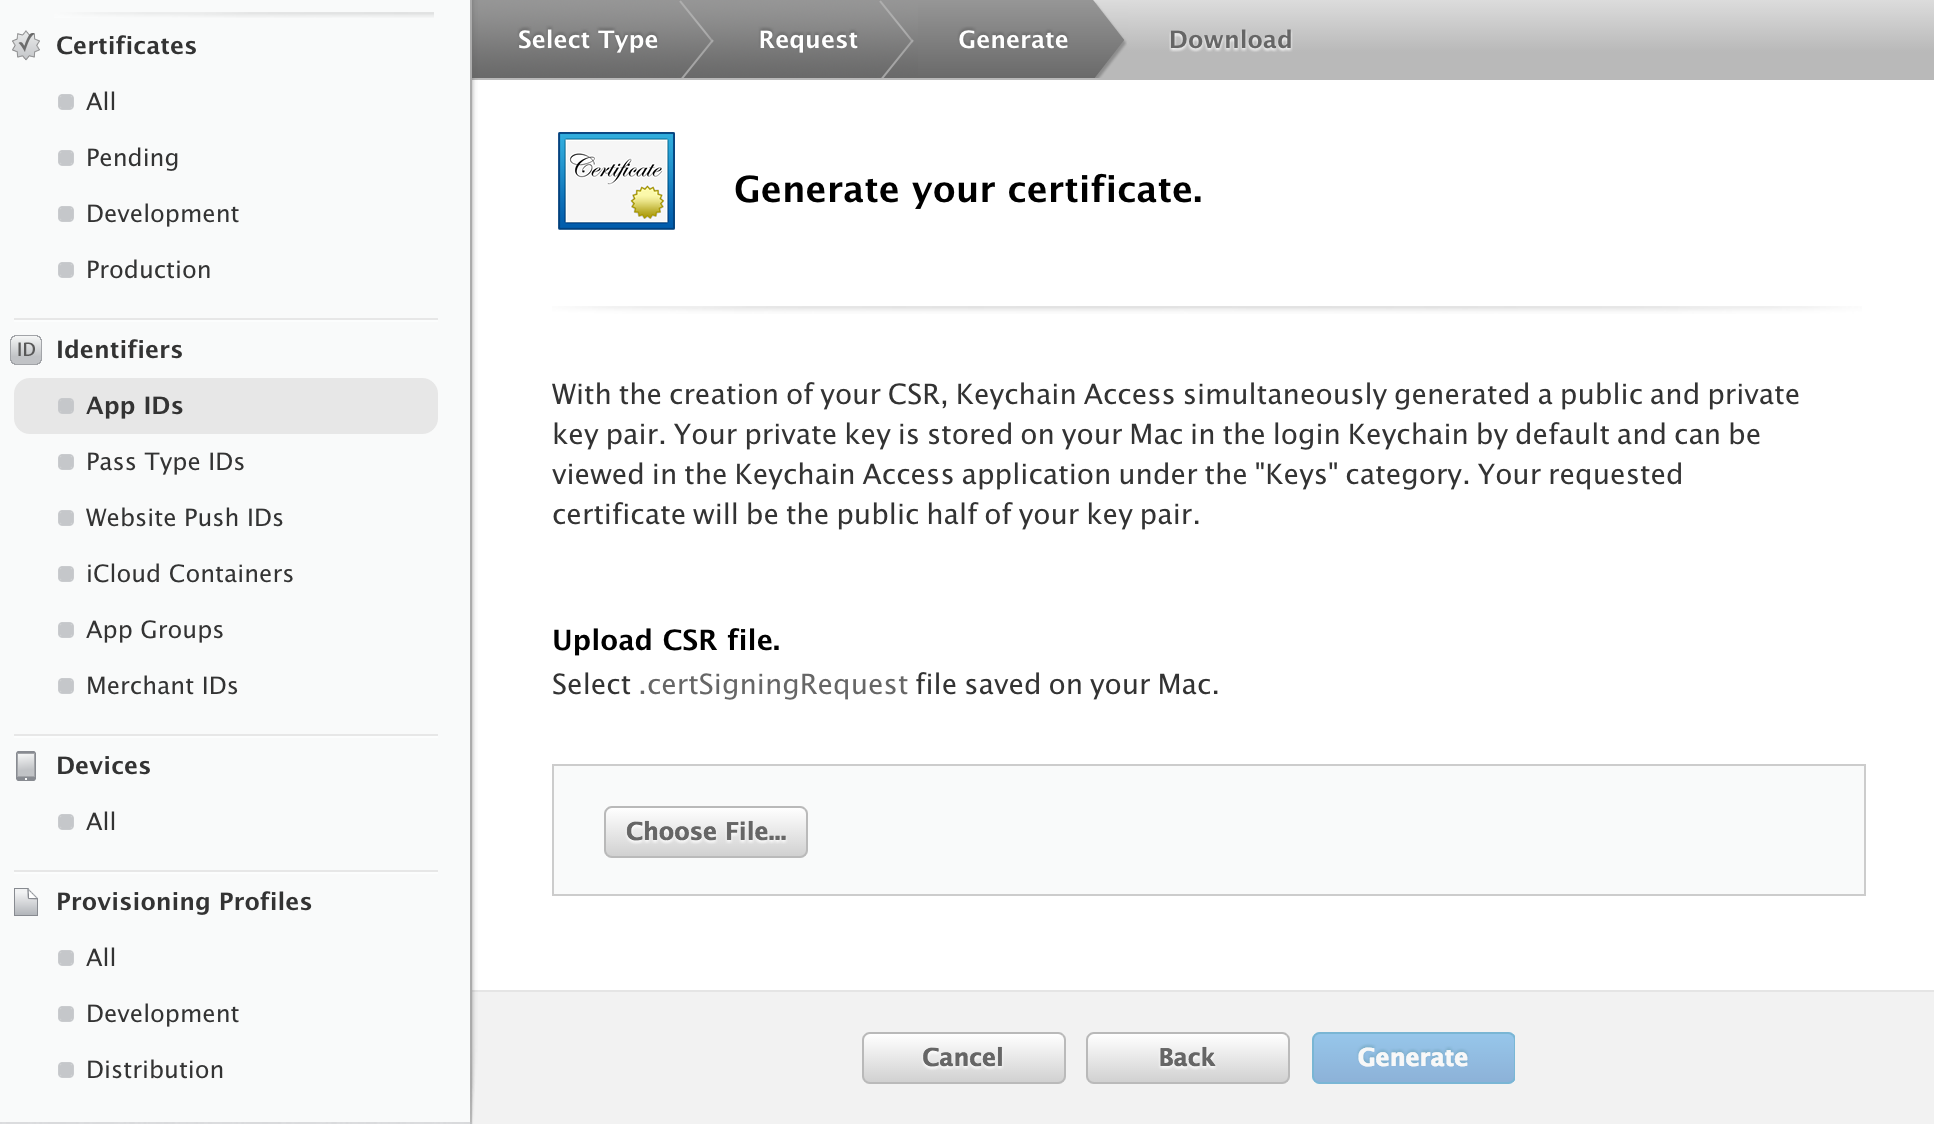1934x1124 pixels.
Task: Click the Cancel button
Action: pos(963,1057)
